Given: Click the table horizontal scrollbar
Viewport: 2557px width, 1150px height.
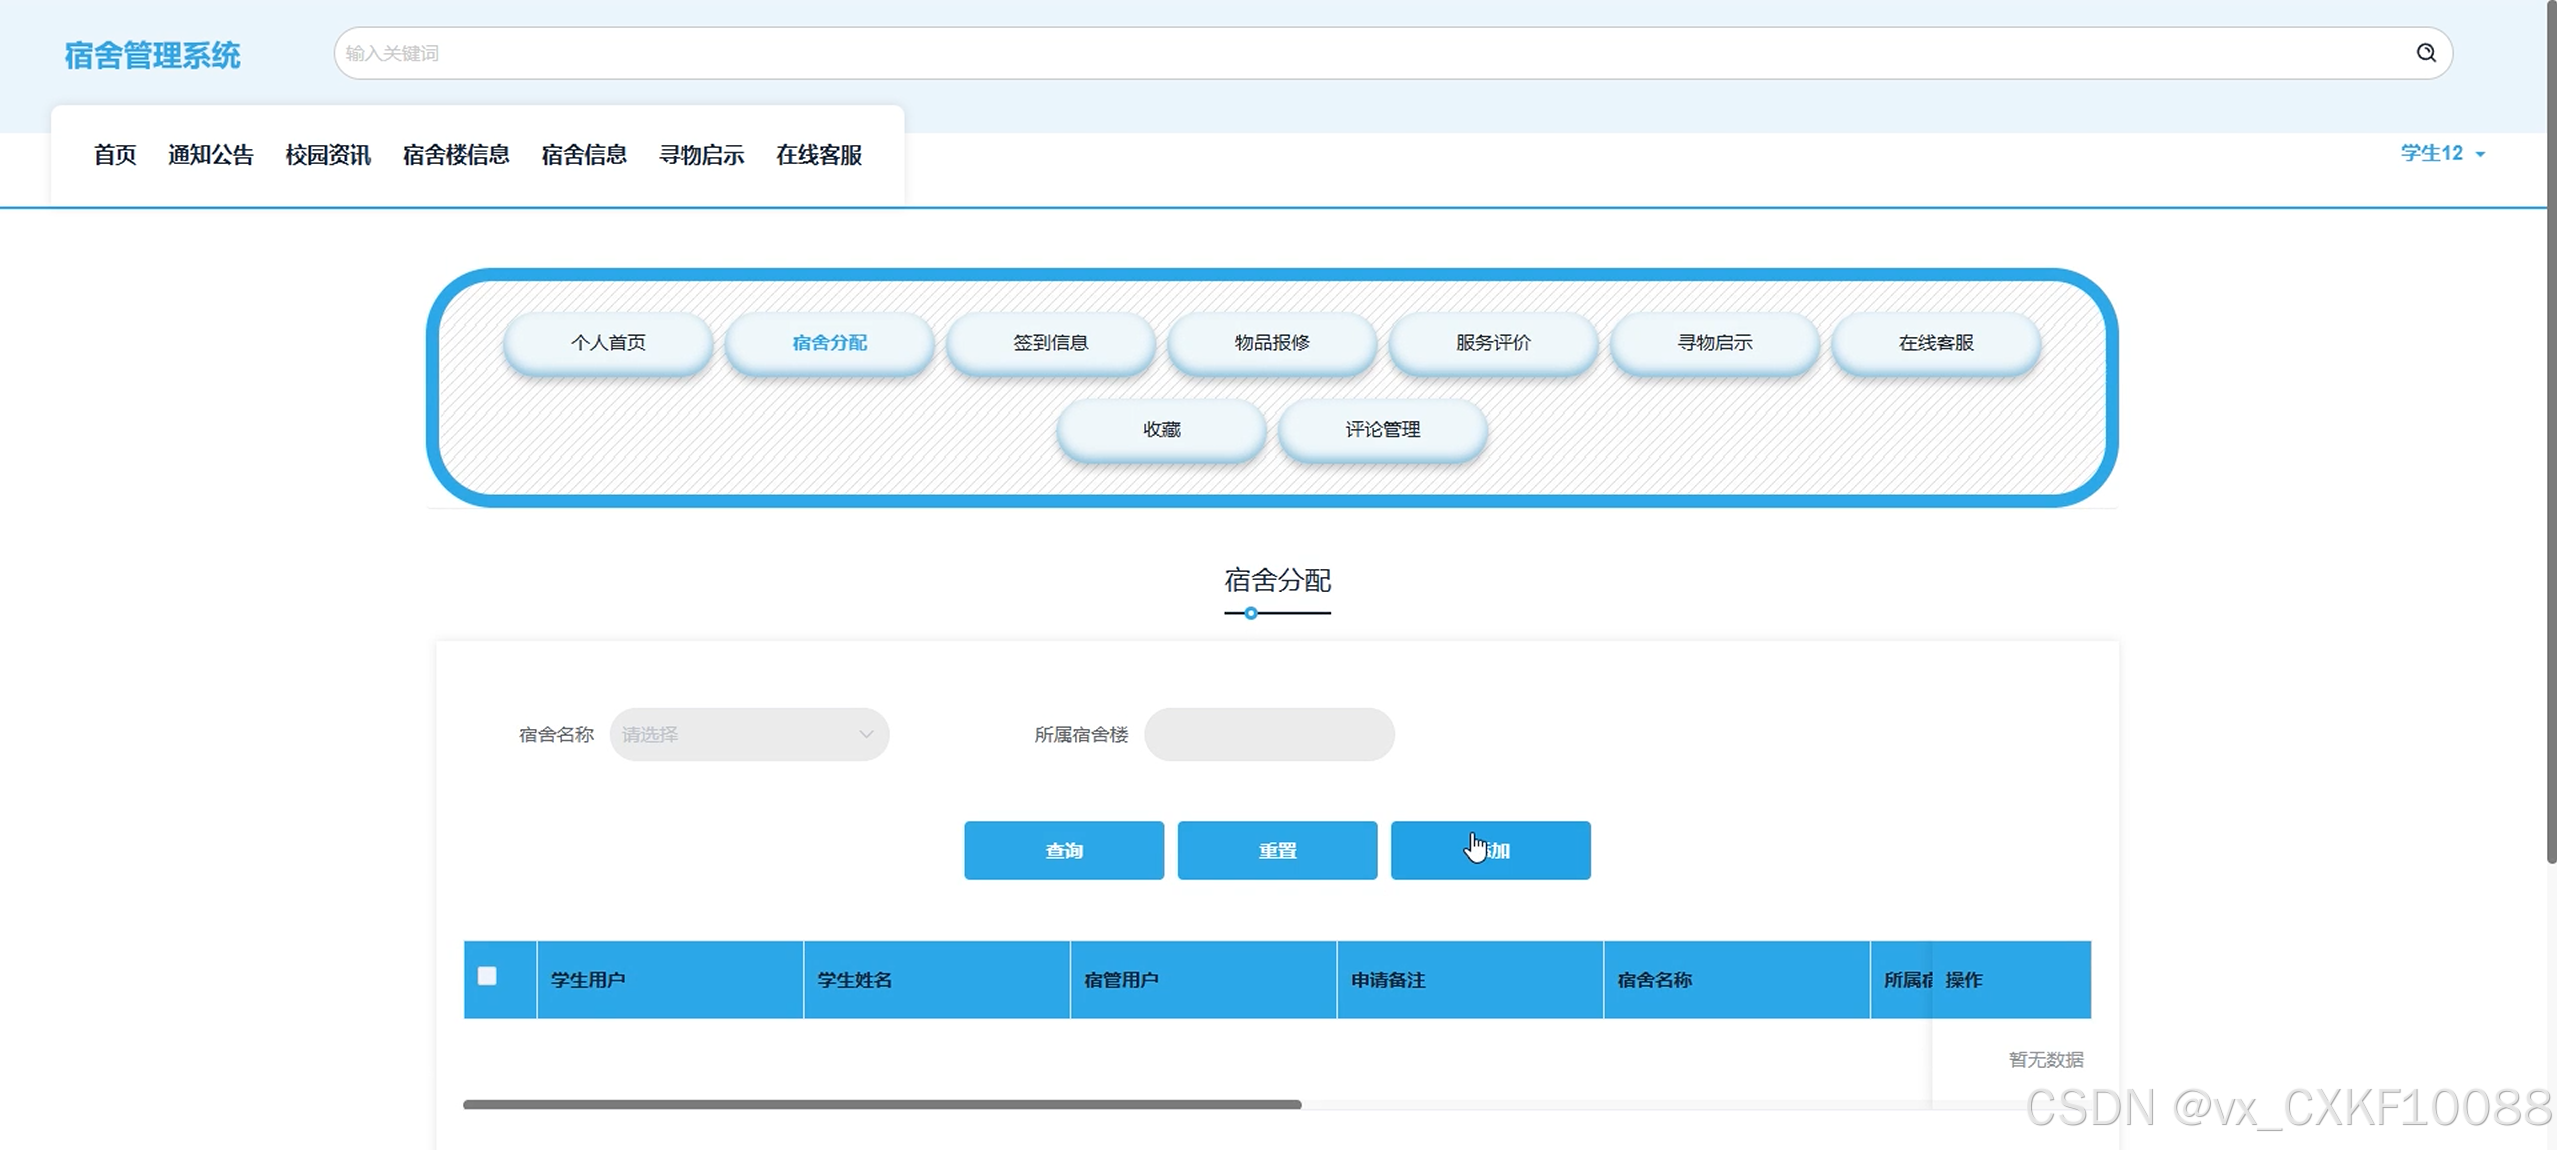Looking at the screenshot, I should [x=882, y=1104].
